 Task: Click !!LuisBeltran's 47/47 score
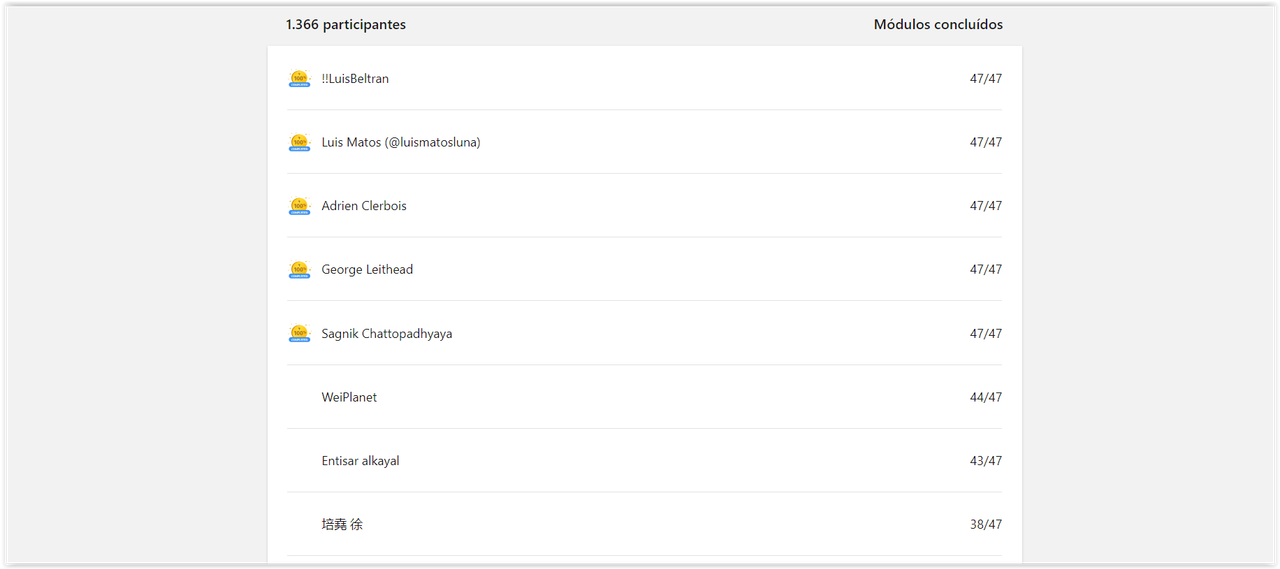coord(985,79)
